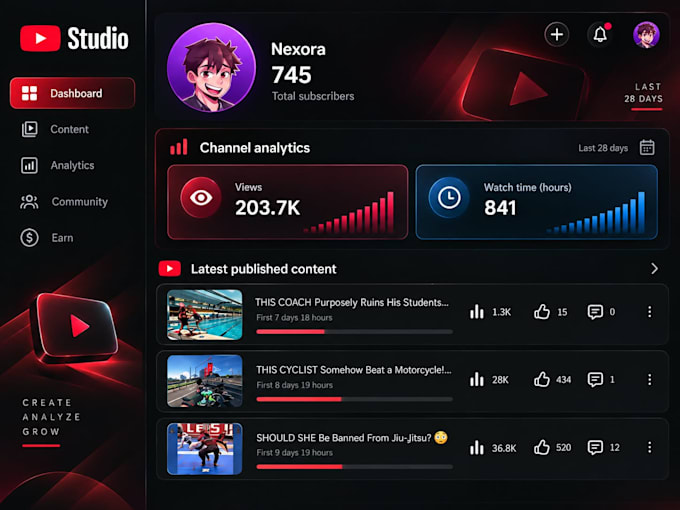The width and height of the screenshot is (680, 510).
Task: Open more options for THIS COACH video
Action: pos(650,312)
